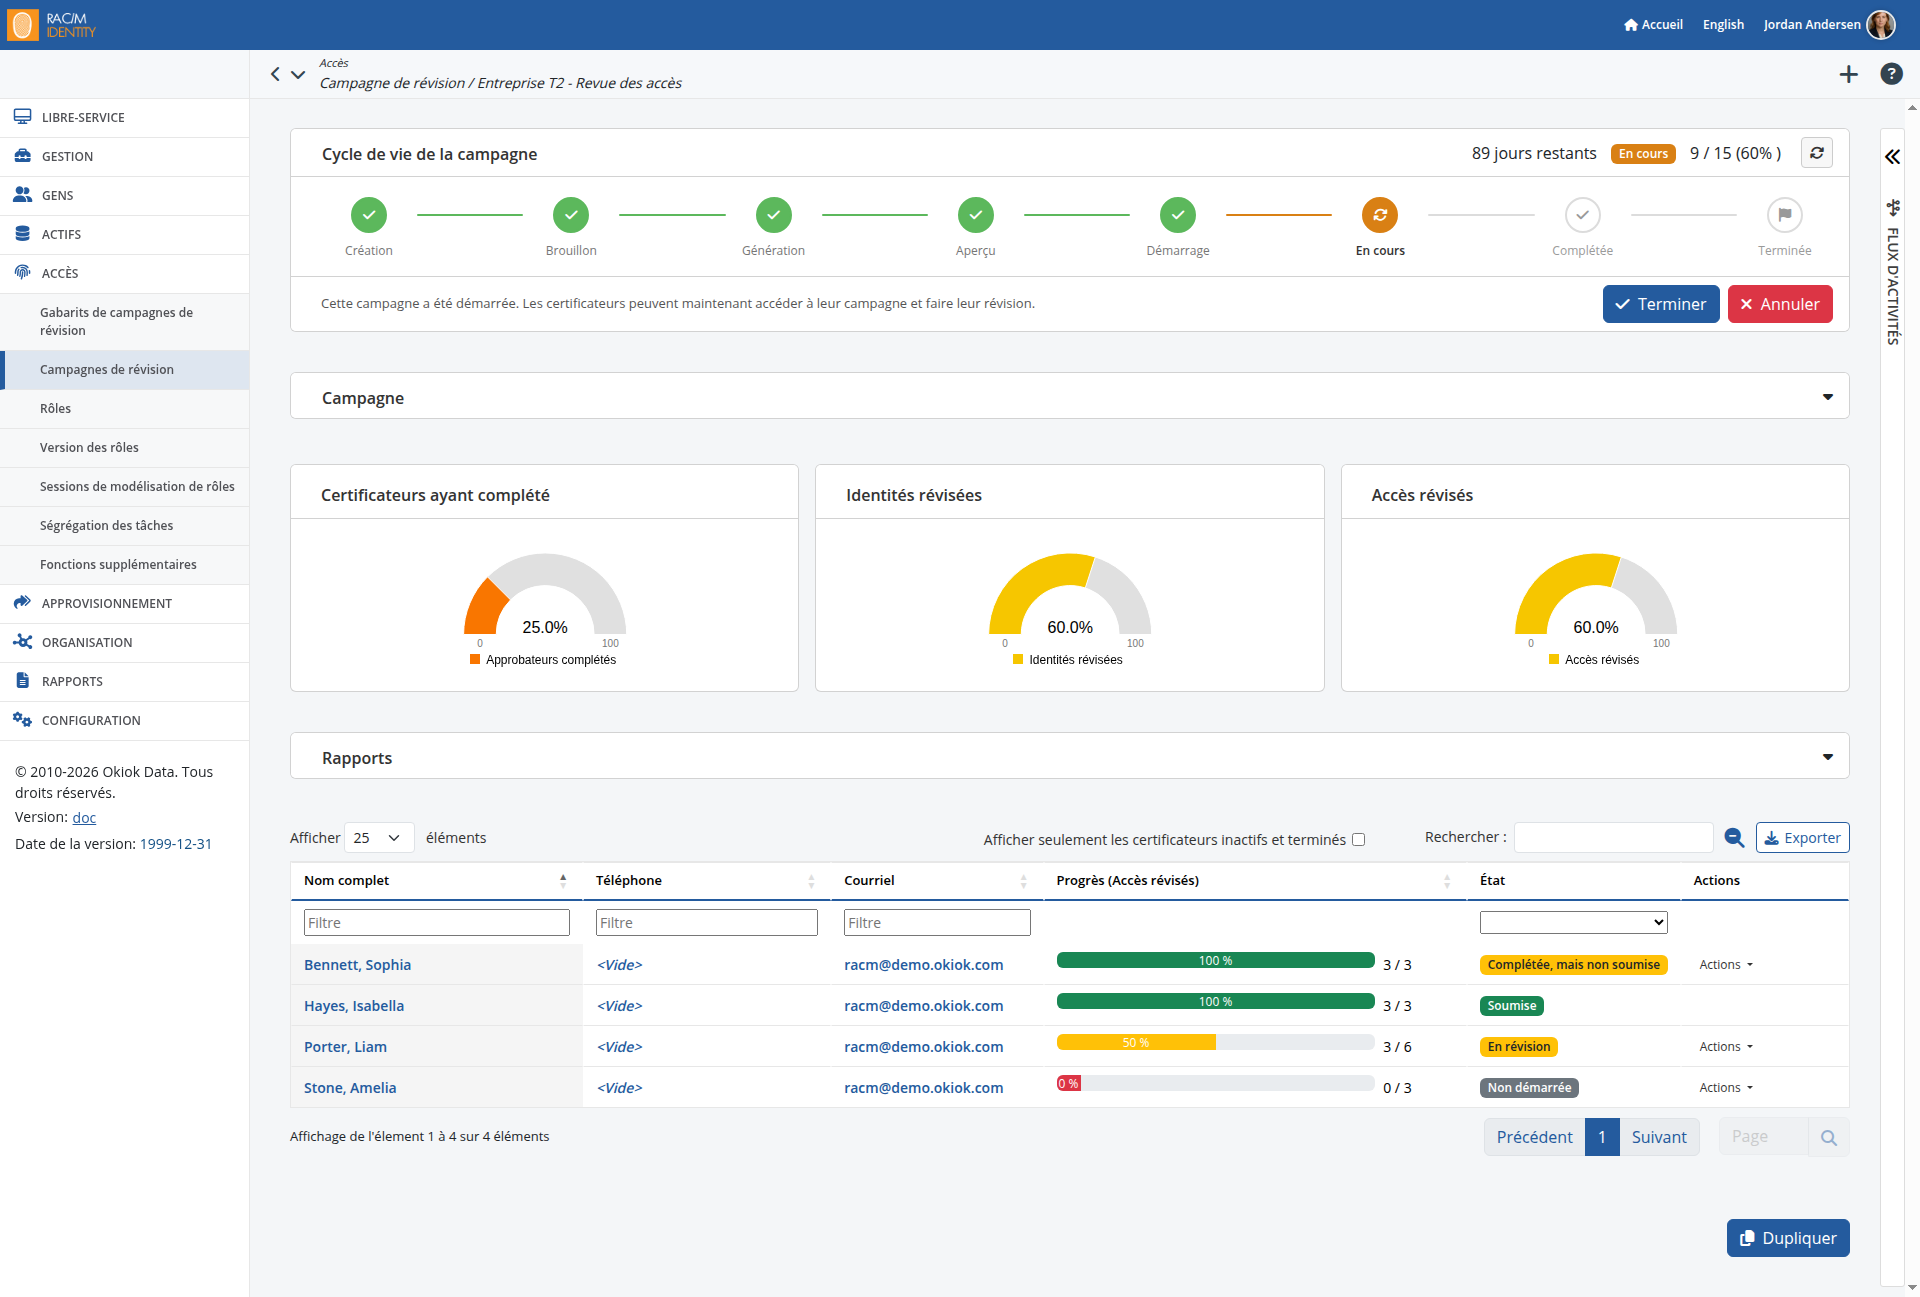Open Ségrégation des tâches menu item
The height and width of the screenshot is (1297, 1920).
(x=124, y=525)
